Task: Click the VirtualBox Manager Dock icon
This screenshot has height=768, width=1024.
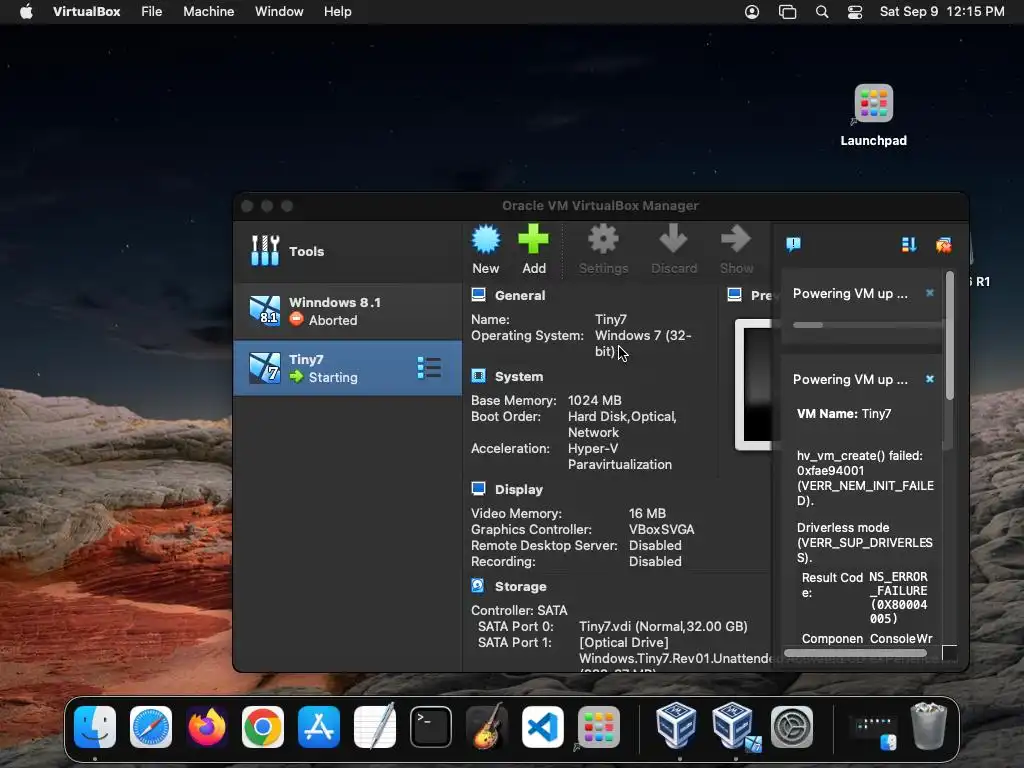Action: pos(676,725)
